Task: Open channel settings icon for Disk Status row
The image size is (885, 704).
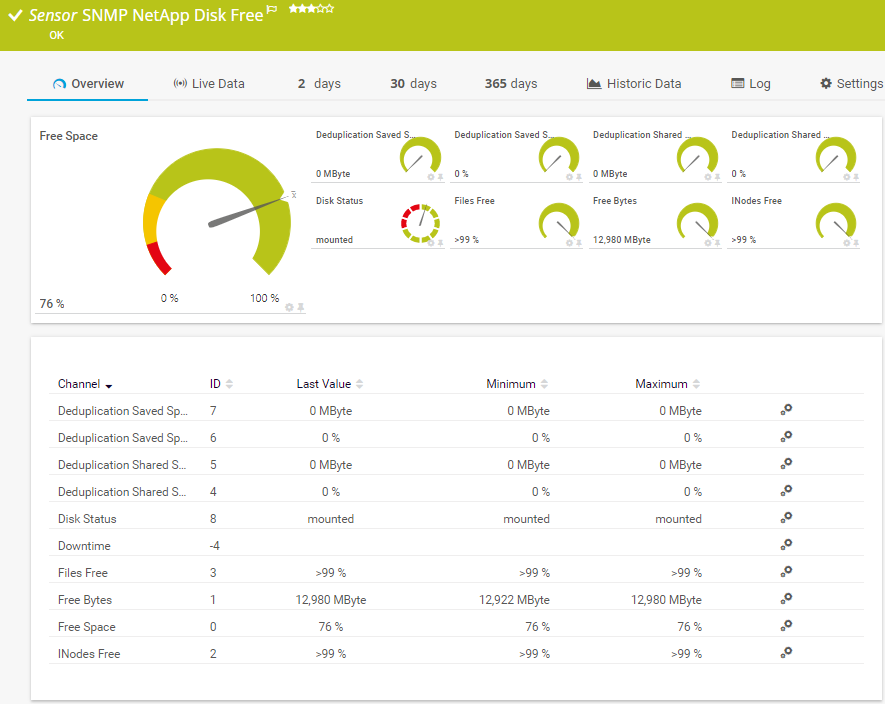Action: 787,518
